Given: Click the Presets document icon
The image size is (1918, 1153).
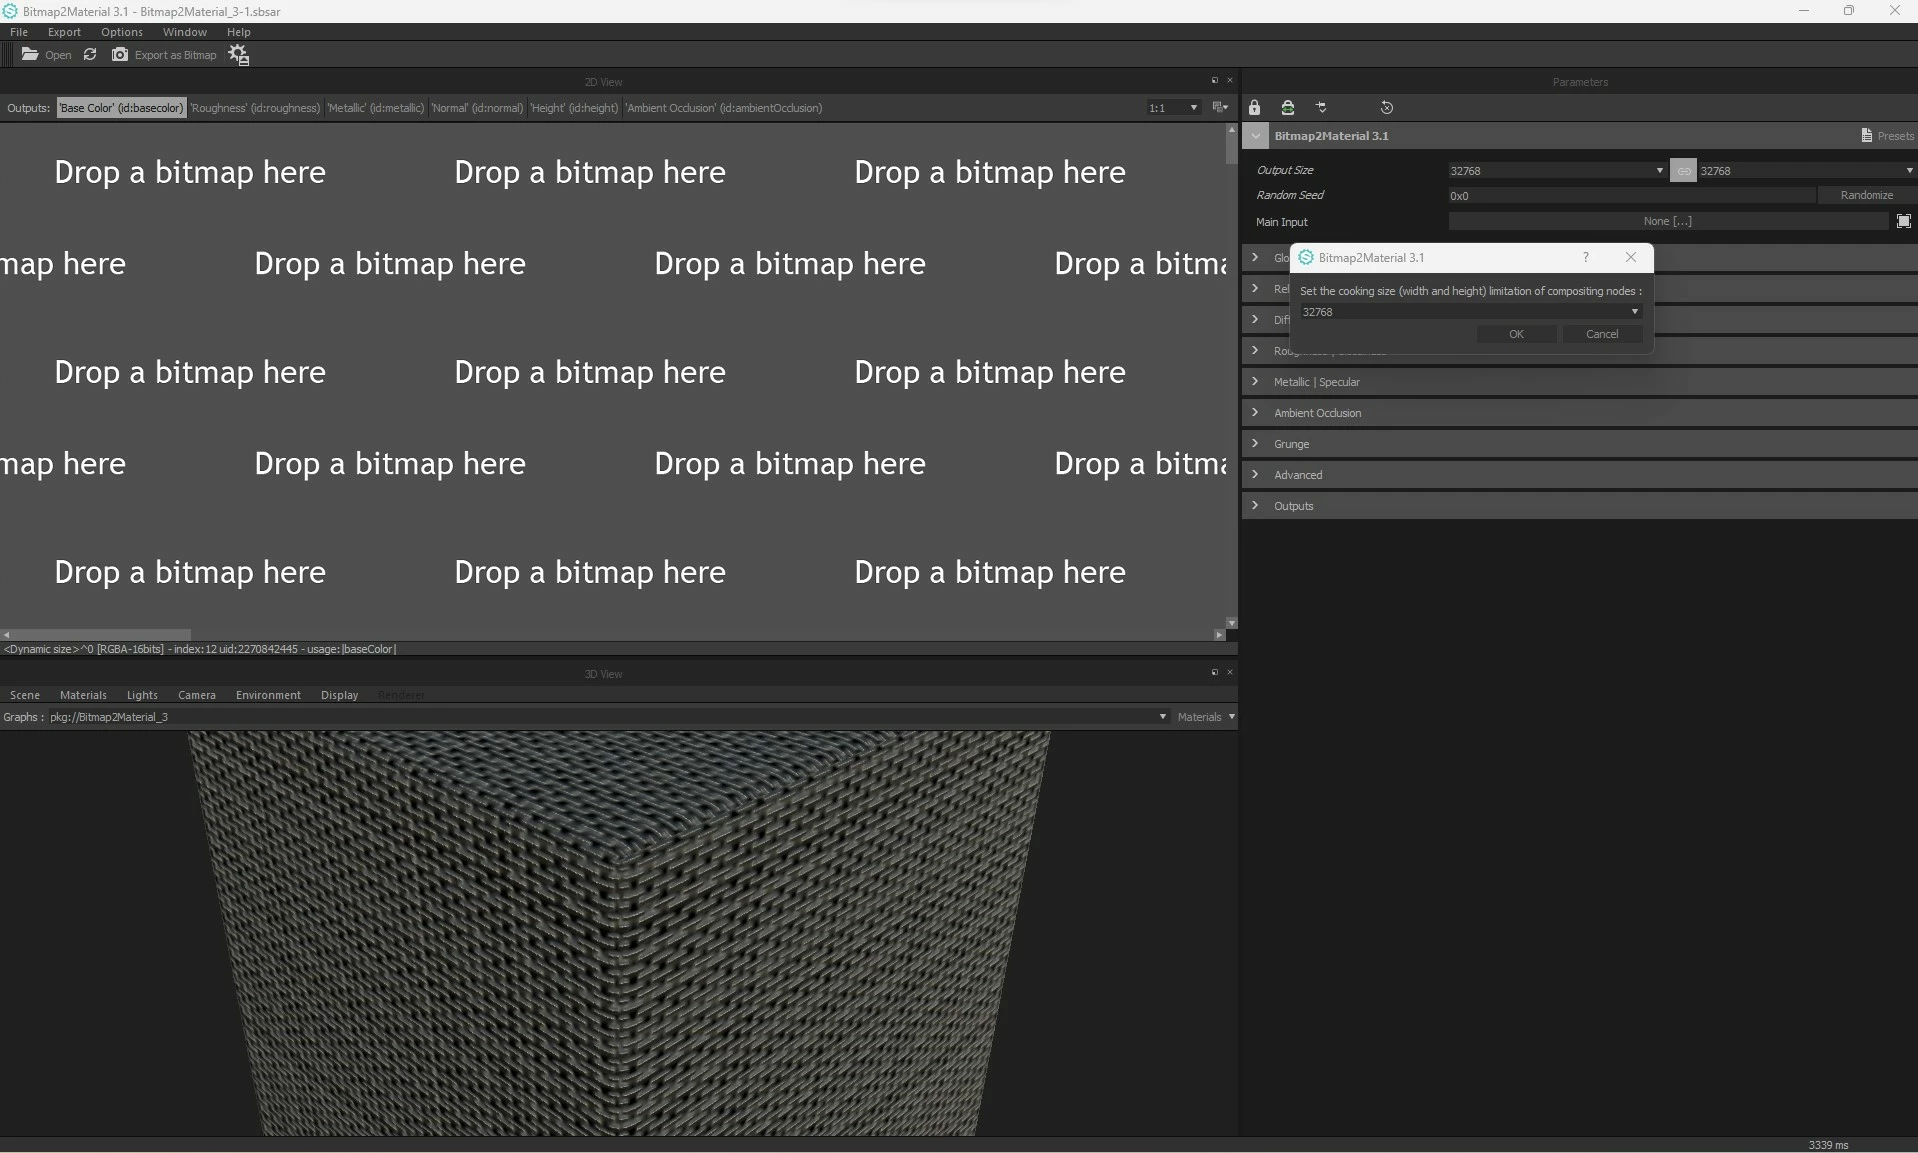Looking at the screenshot, I should [1866, 136].
